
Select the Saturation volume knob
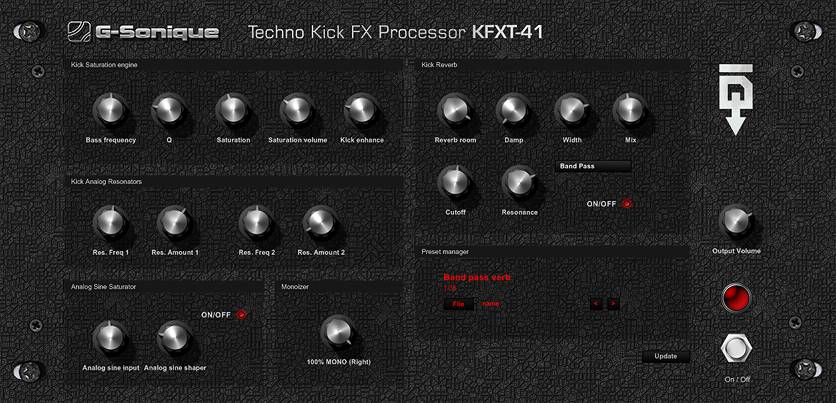pos(297,110)
